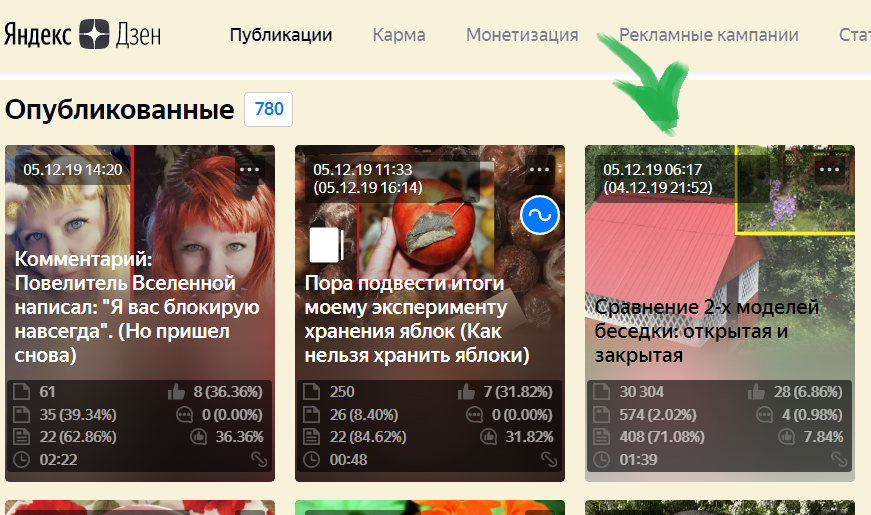Open three-dot menu on the gazebo article card
The image size is (871, 515).
point(829,169)
